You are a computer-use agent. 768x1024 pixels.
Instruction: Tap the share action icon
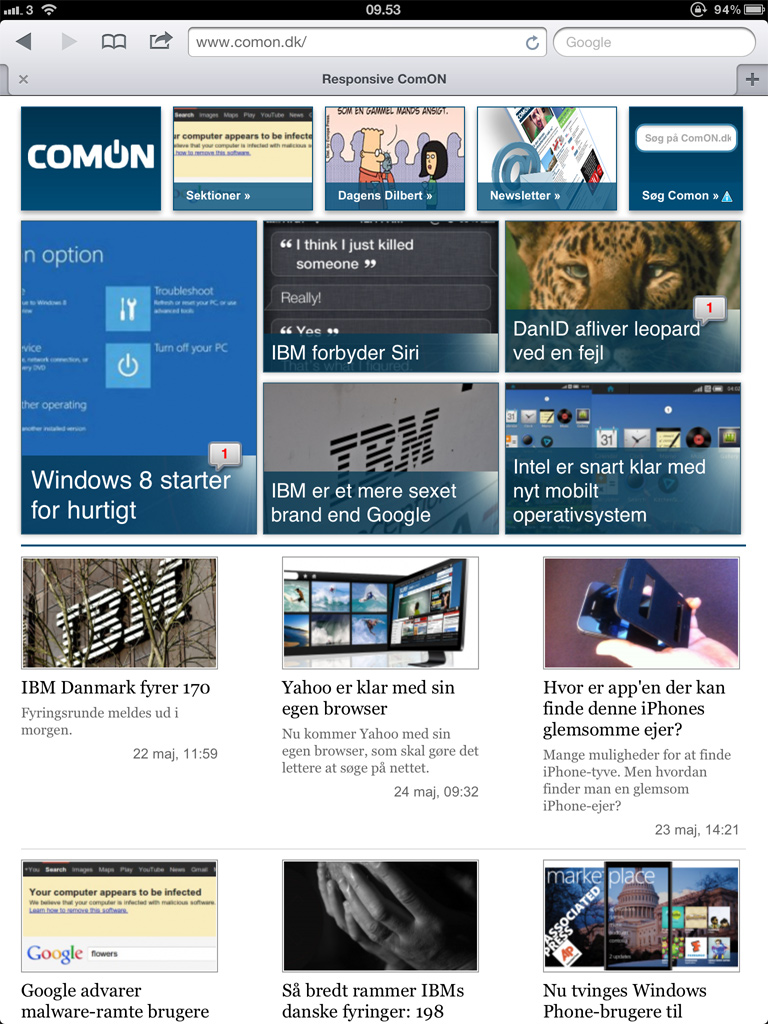[160, 40]
